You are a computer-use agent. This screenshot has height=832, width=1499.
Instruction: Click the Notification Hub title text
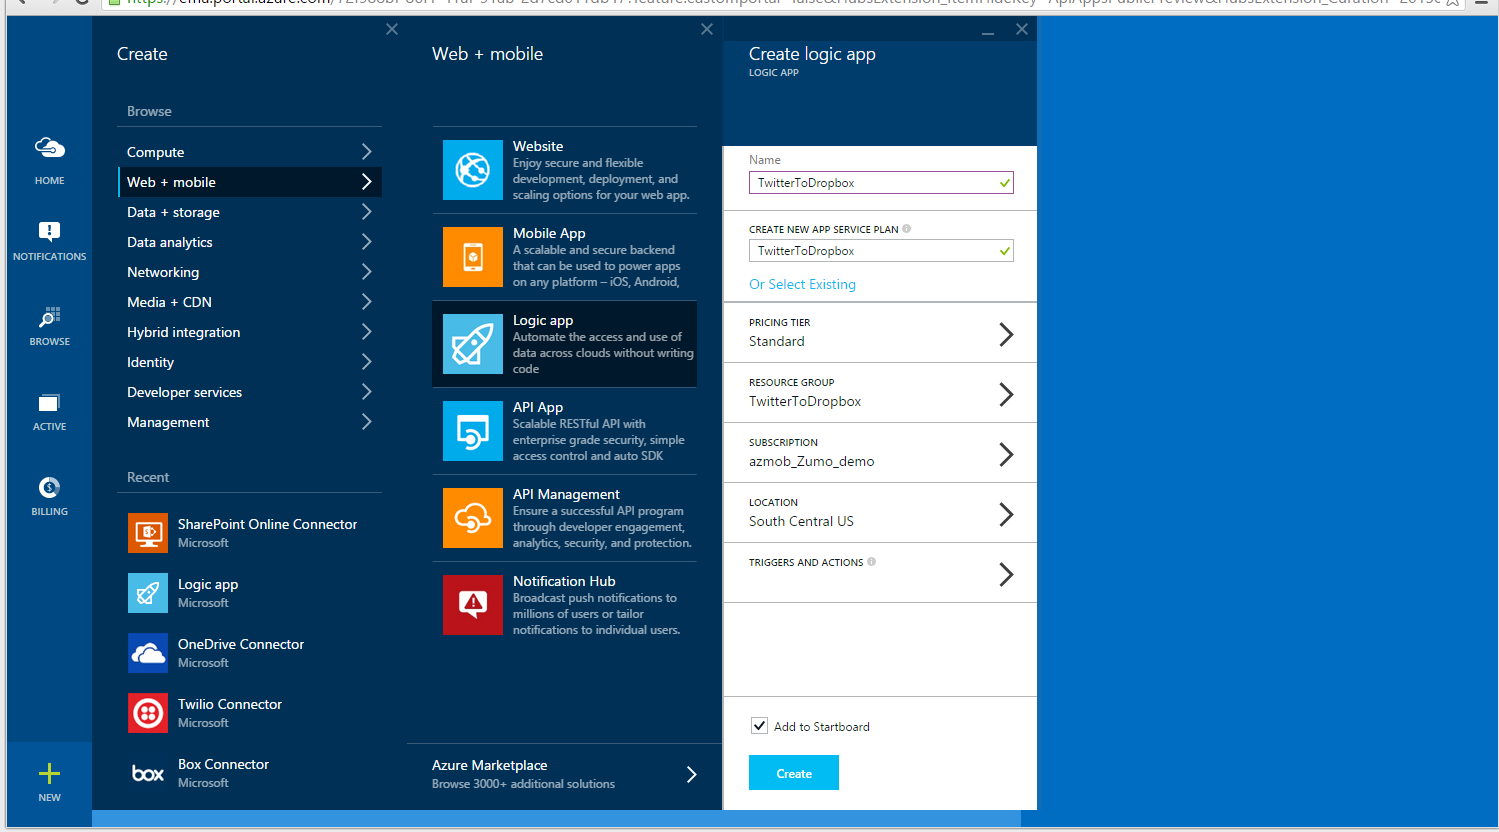(x=564, y=581)
